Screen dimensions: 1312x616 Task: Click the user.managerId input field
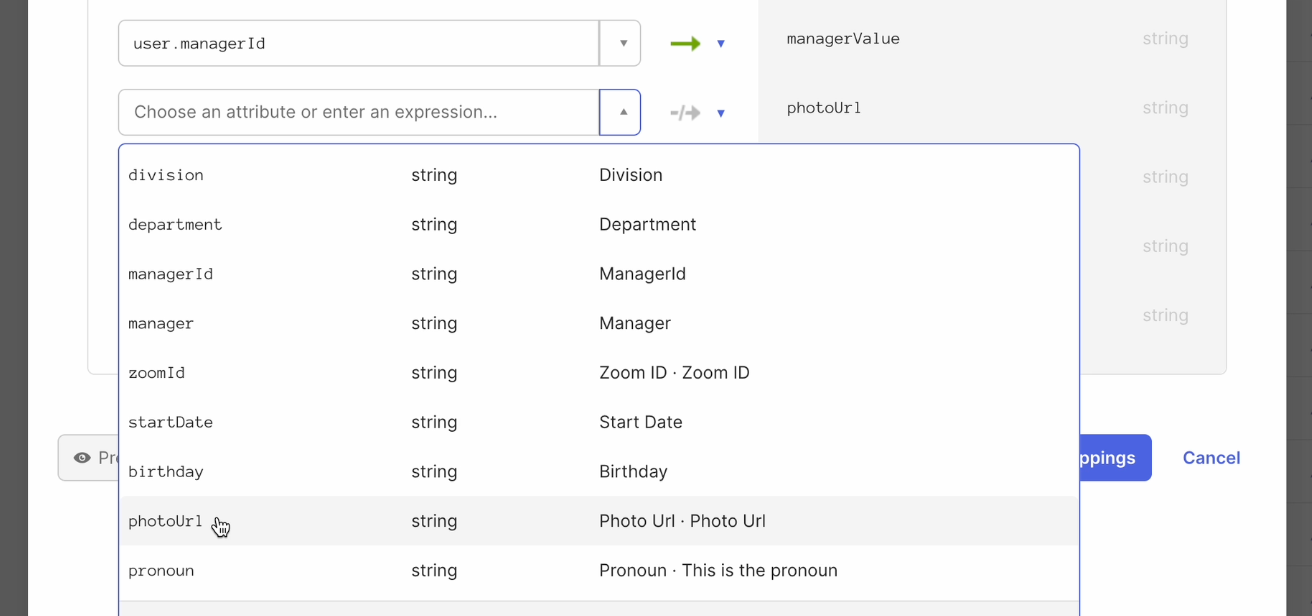tap(358, 44)
